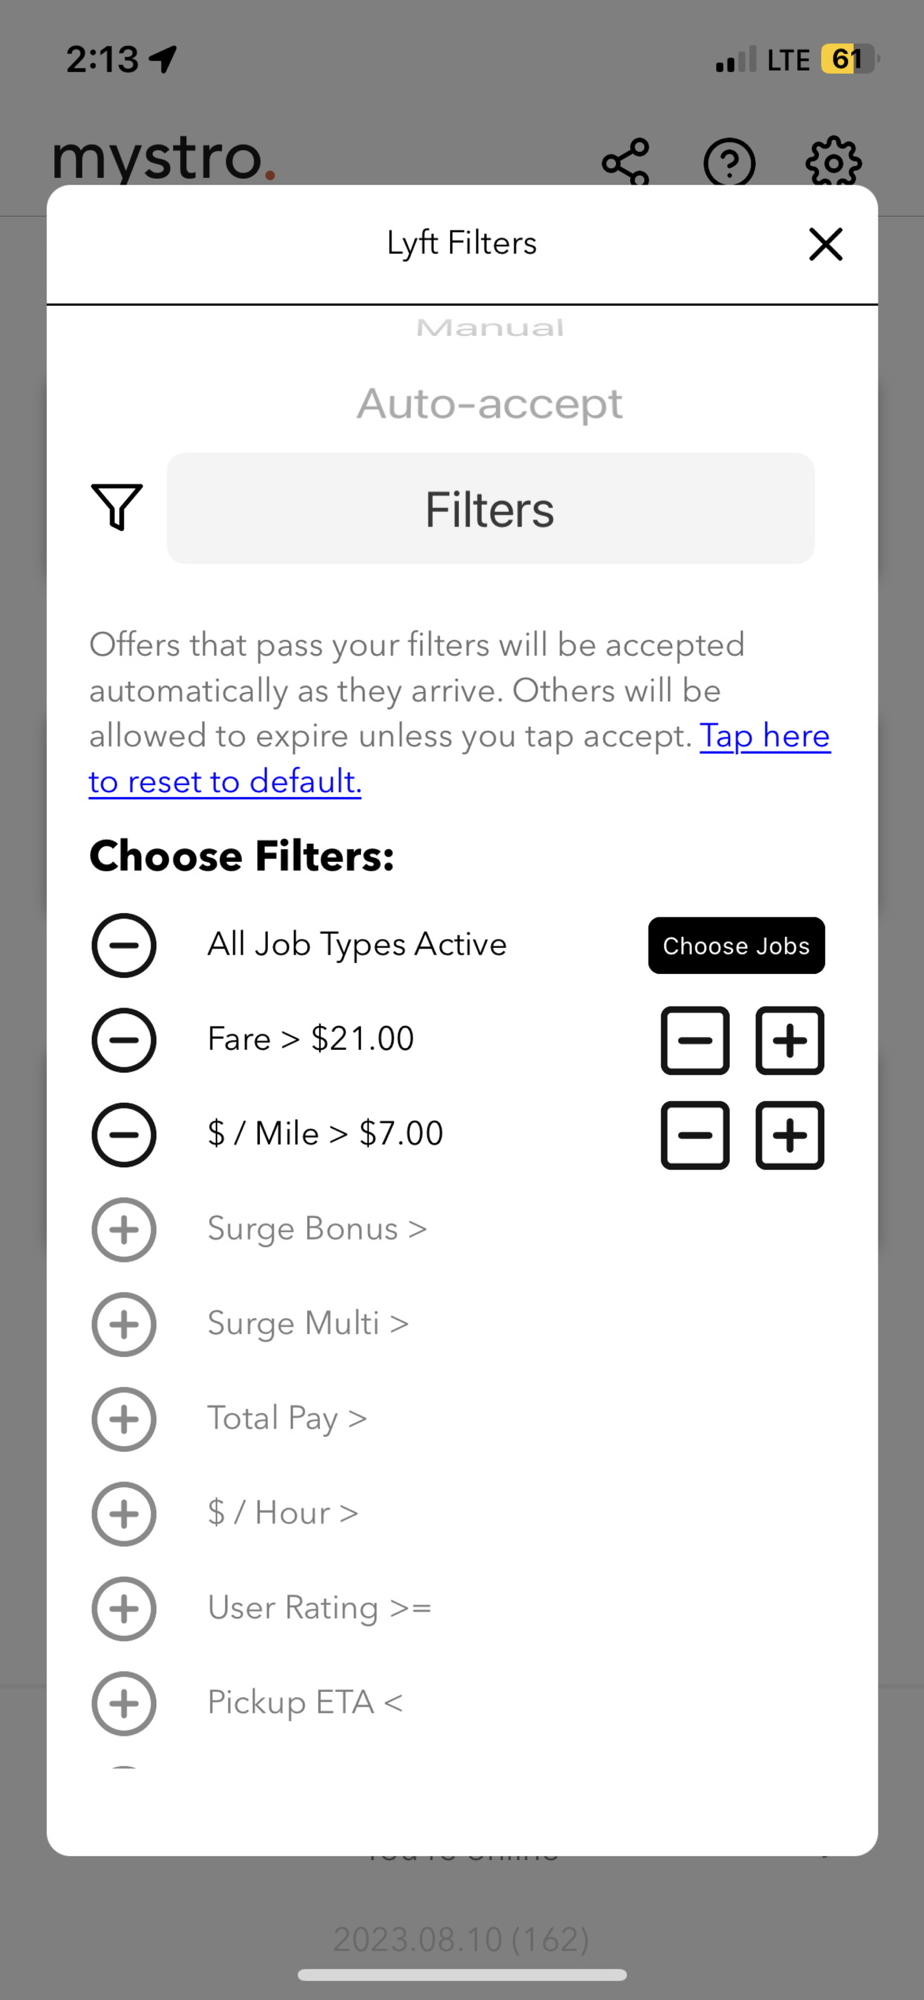Screen dimensions: 924x2000
Task: Tap the funnel filter icon
Action: click(117, 507)
